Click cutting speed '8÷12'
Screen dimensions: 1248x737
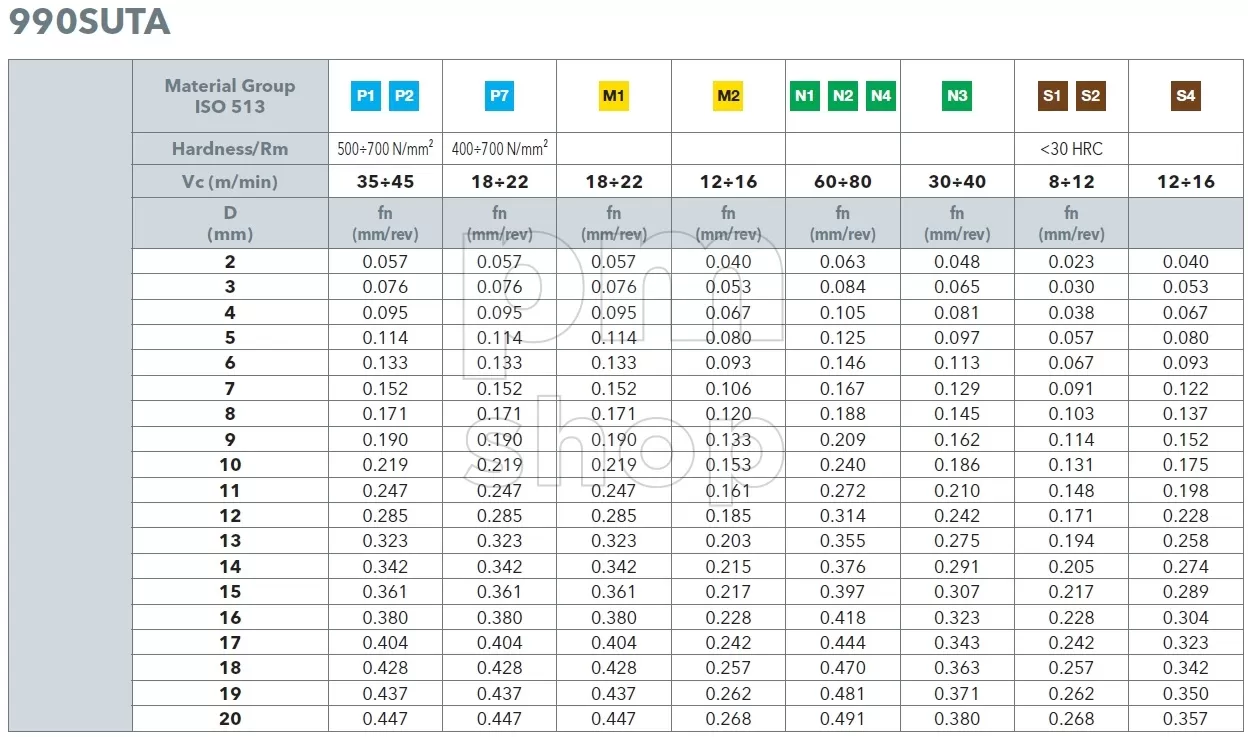pyautogui.click(x=1071, y=182)
